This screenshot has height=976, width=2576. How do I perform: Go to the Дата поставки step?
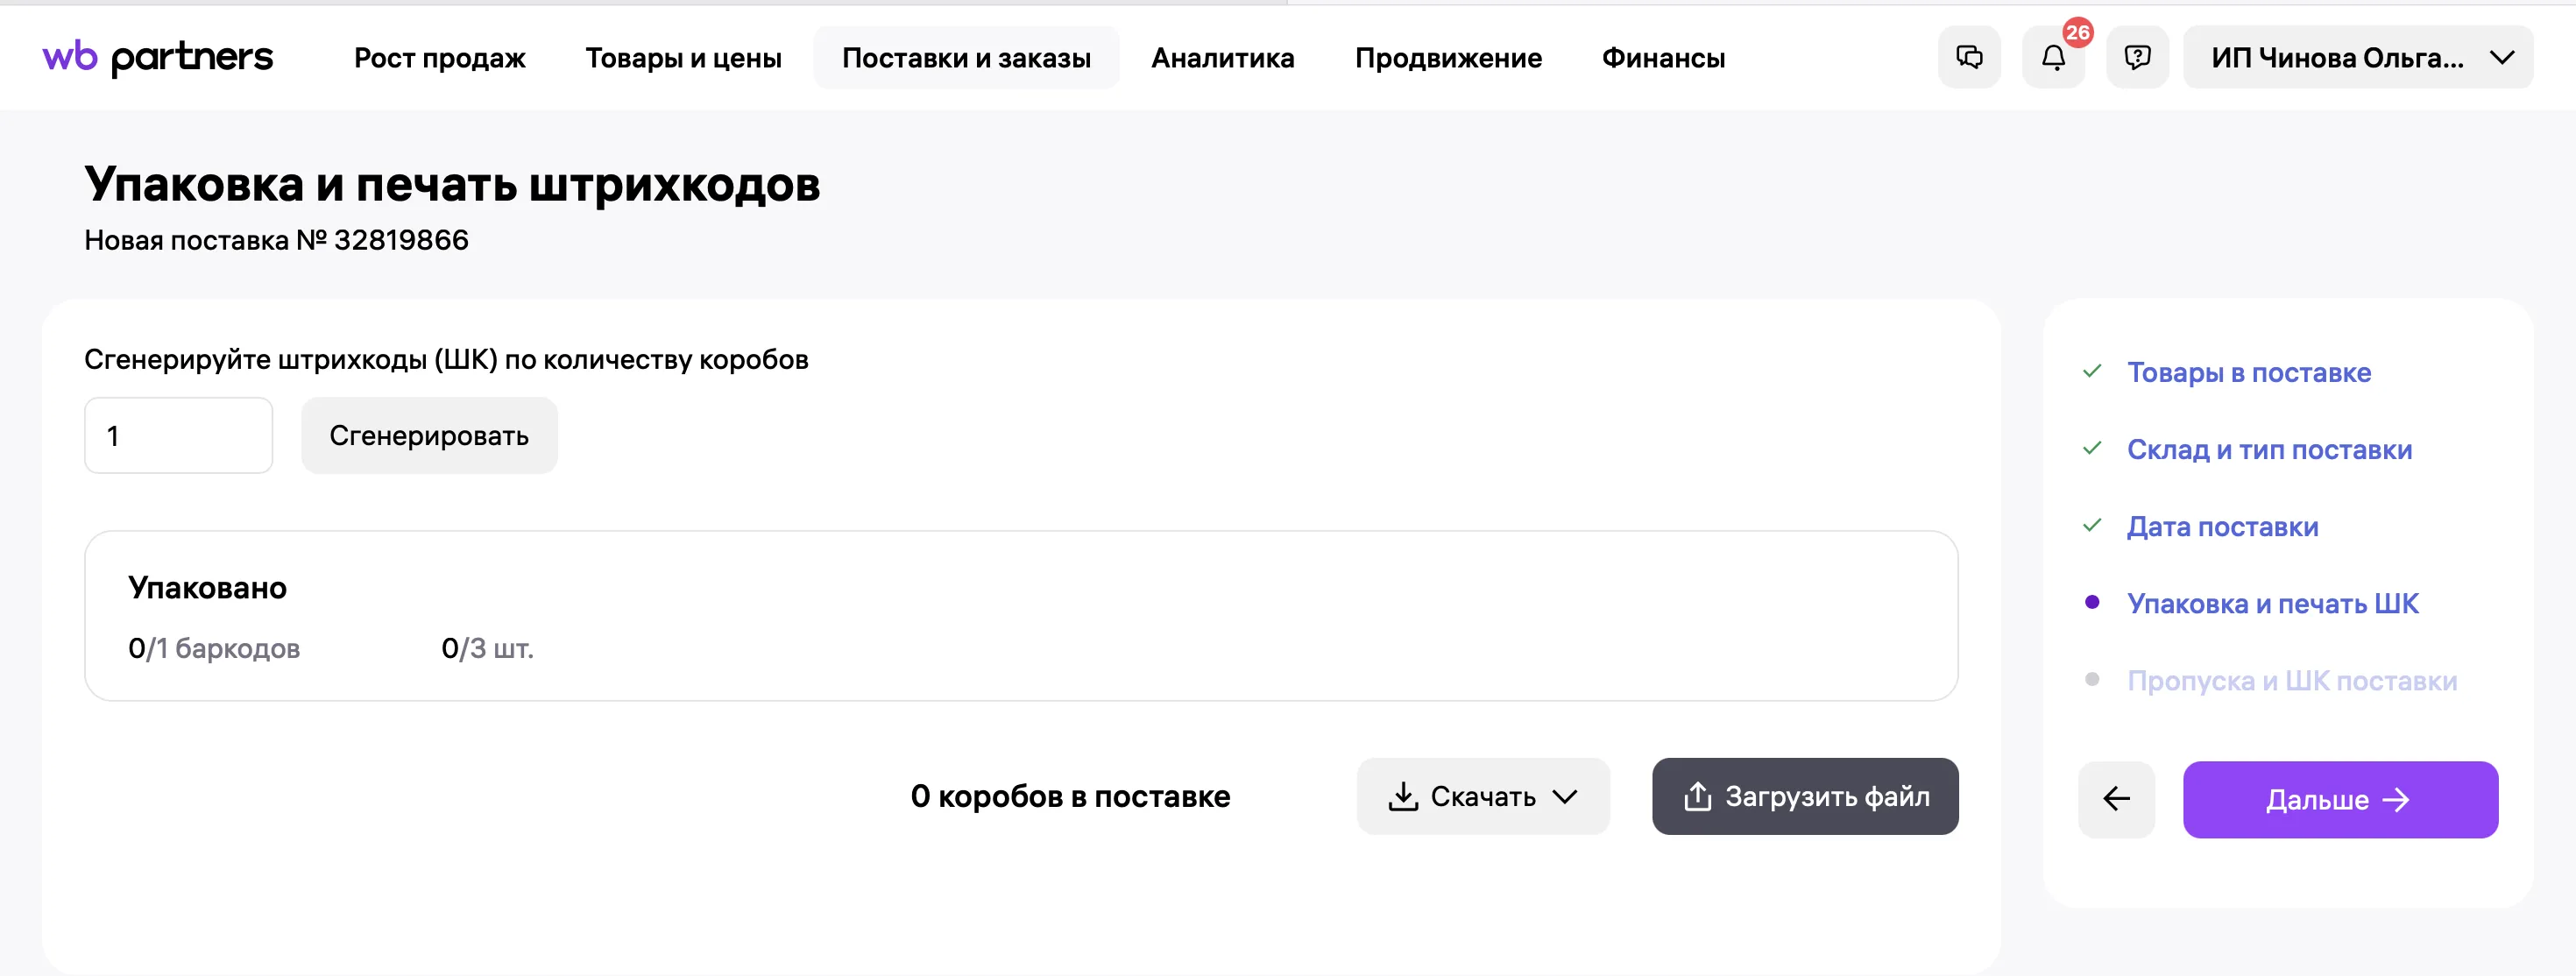tap(2221, 527)
